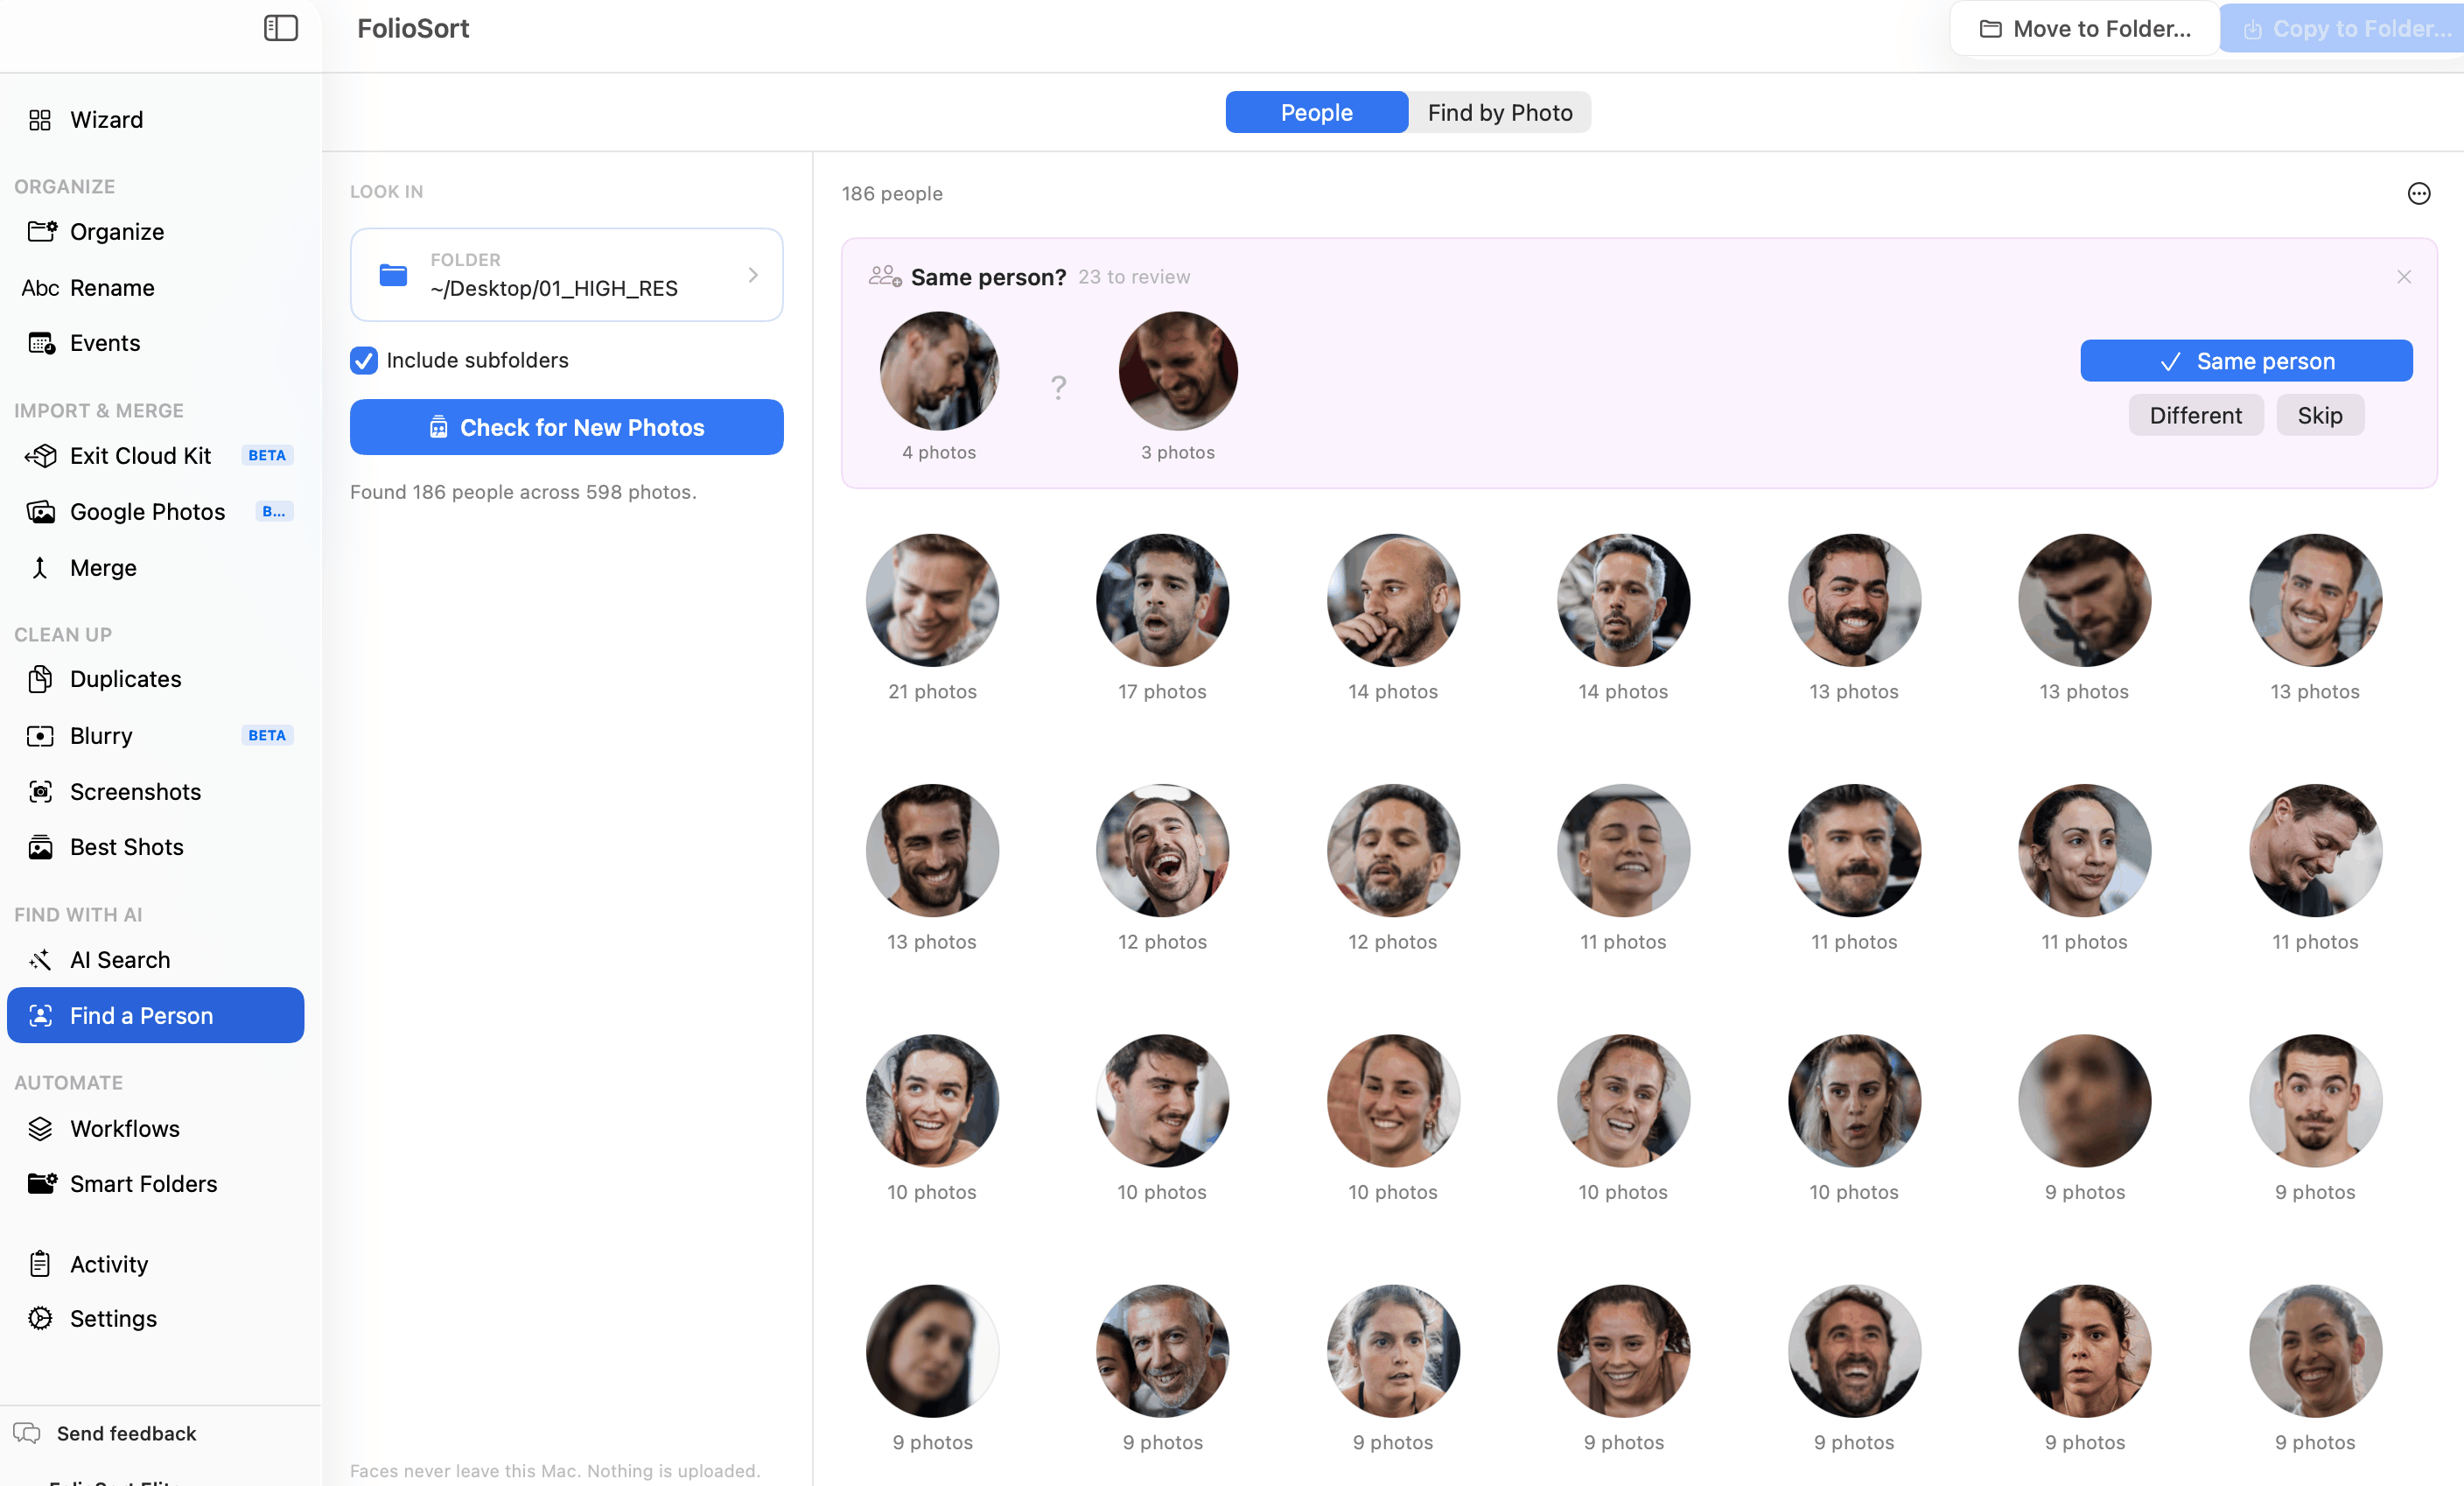
Task: Open the Activity log
Action: coord(155,1264)
